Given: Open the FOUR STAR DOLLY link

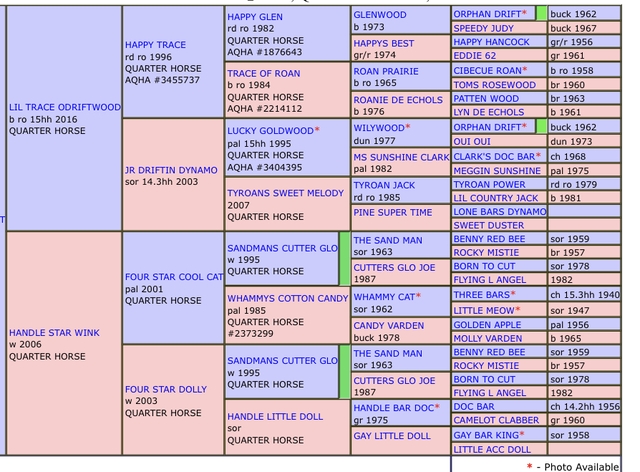Looking at the screenshot, I should 166,388.
